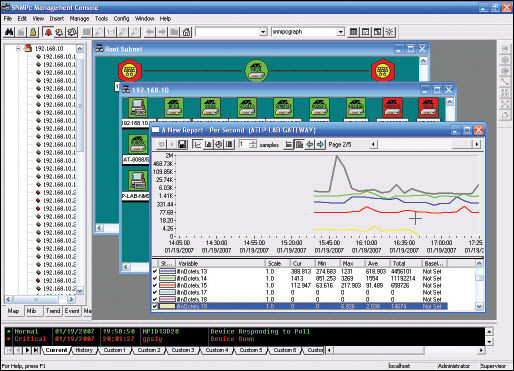Image resolution: width=514 pixels, height=371 pixels.
Task: Go to previous page with blue left arrow
Action: click(x=310, y=144)
